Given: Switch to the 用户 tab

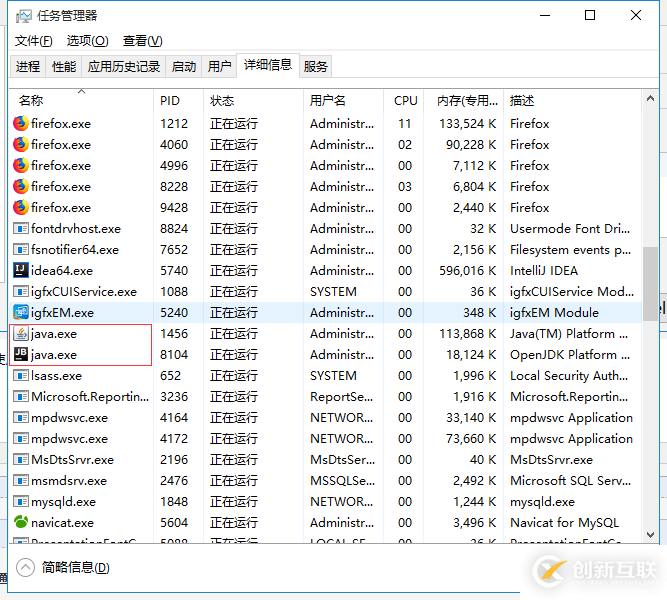Looking at the screenshot, I should click(x=219, y=66).
